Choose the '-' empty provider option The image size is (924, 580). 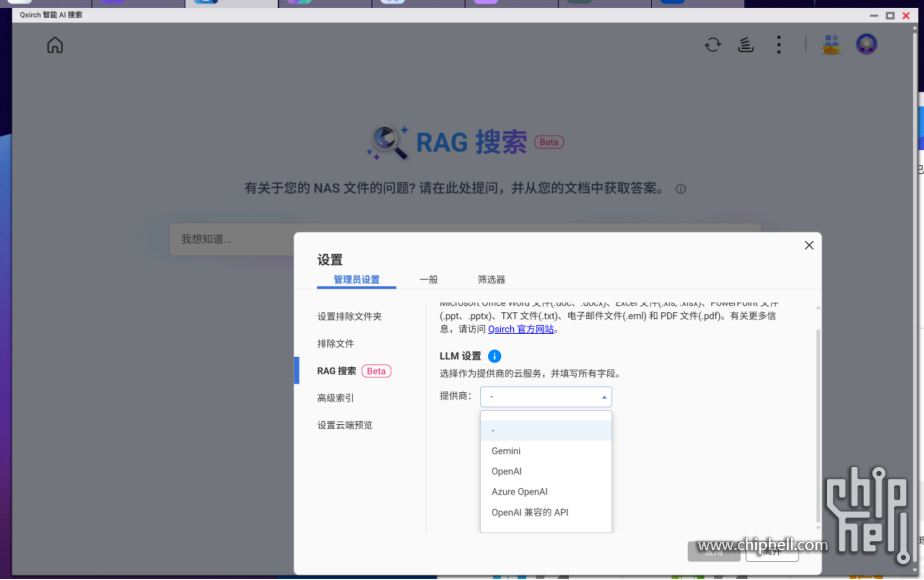[x=546, y=430]
